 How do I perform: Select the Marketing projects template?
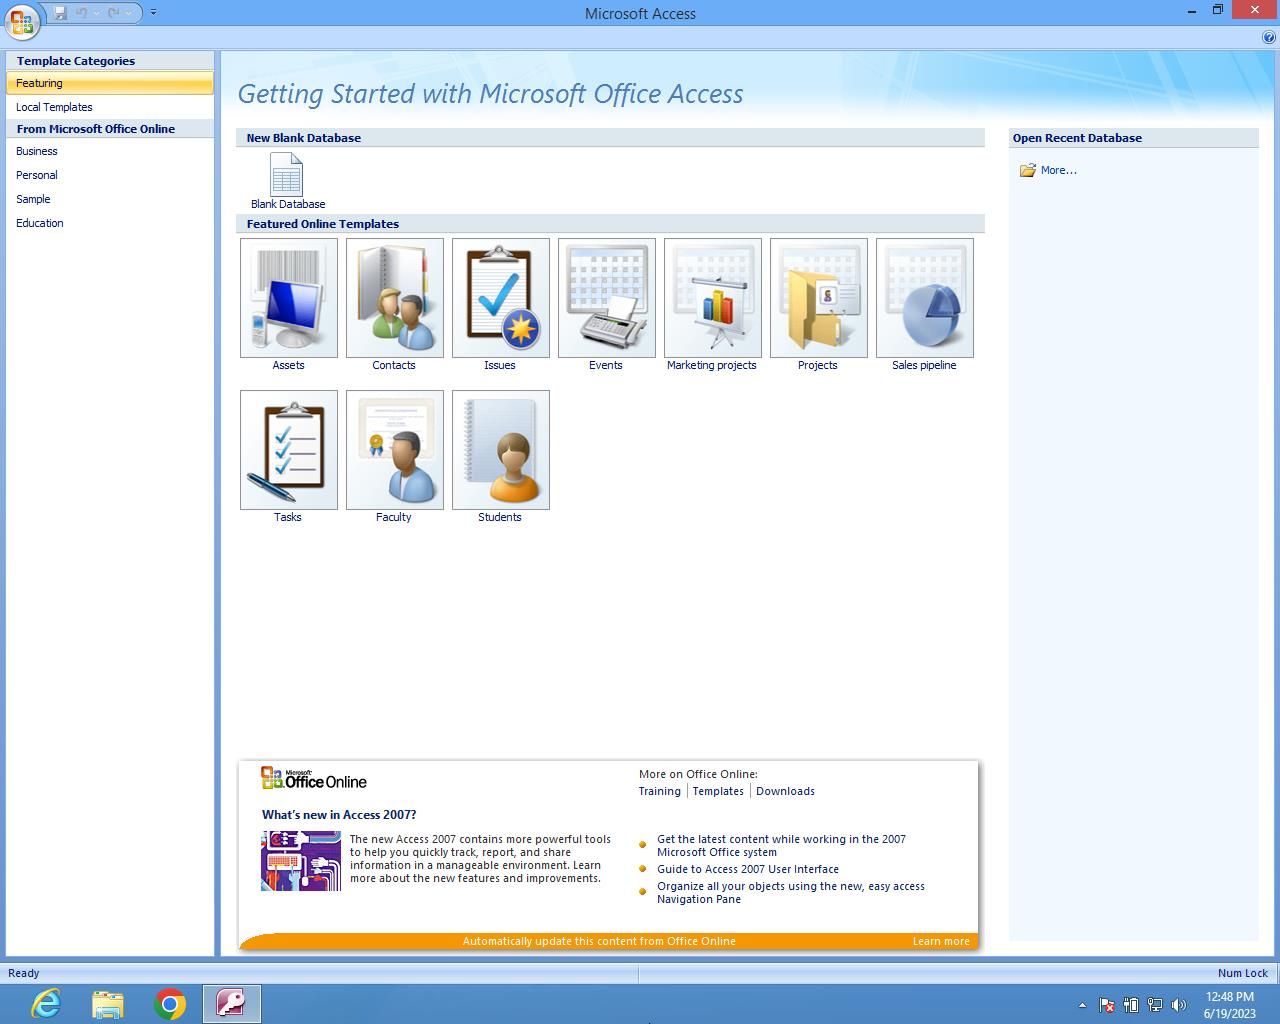click(713, 298)
